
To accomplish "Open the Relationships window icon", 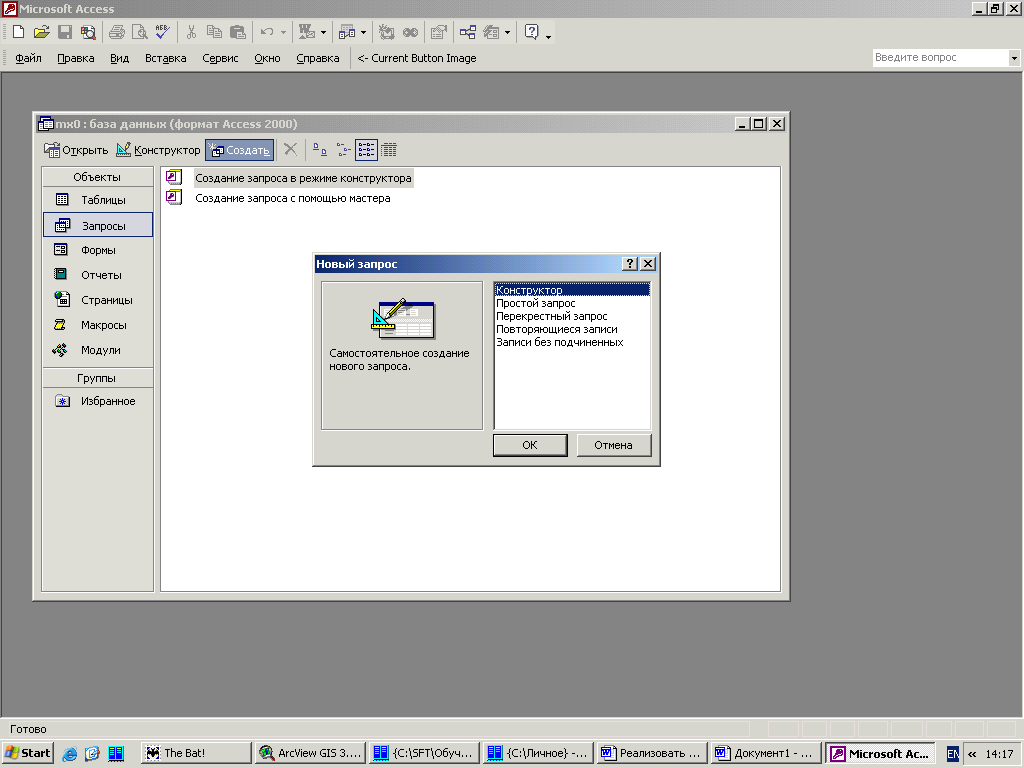I will (x=468, y=31).
